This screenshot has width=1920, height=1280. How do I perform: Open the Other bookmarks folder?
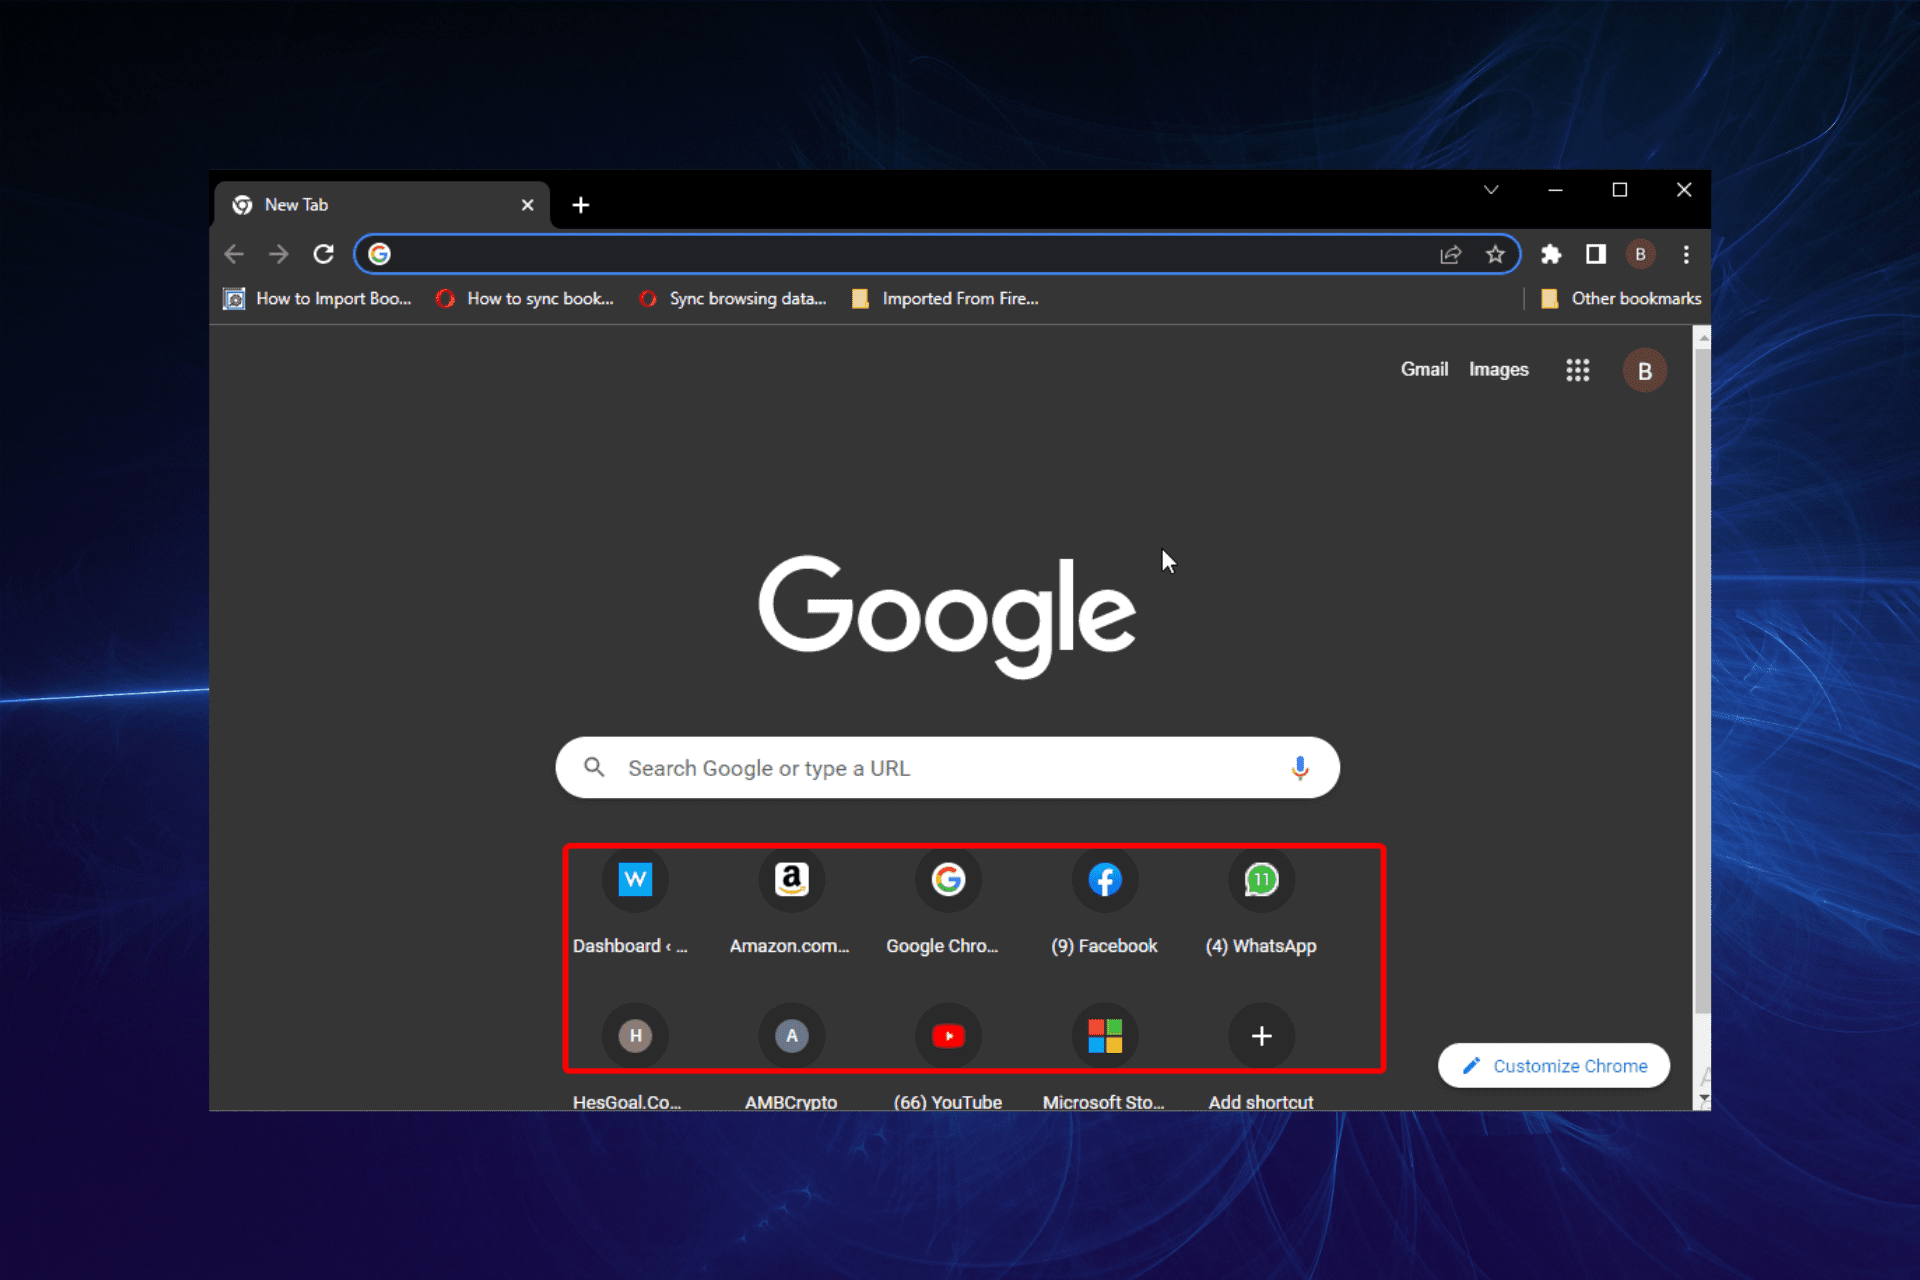tap(1621, 298)
